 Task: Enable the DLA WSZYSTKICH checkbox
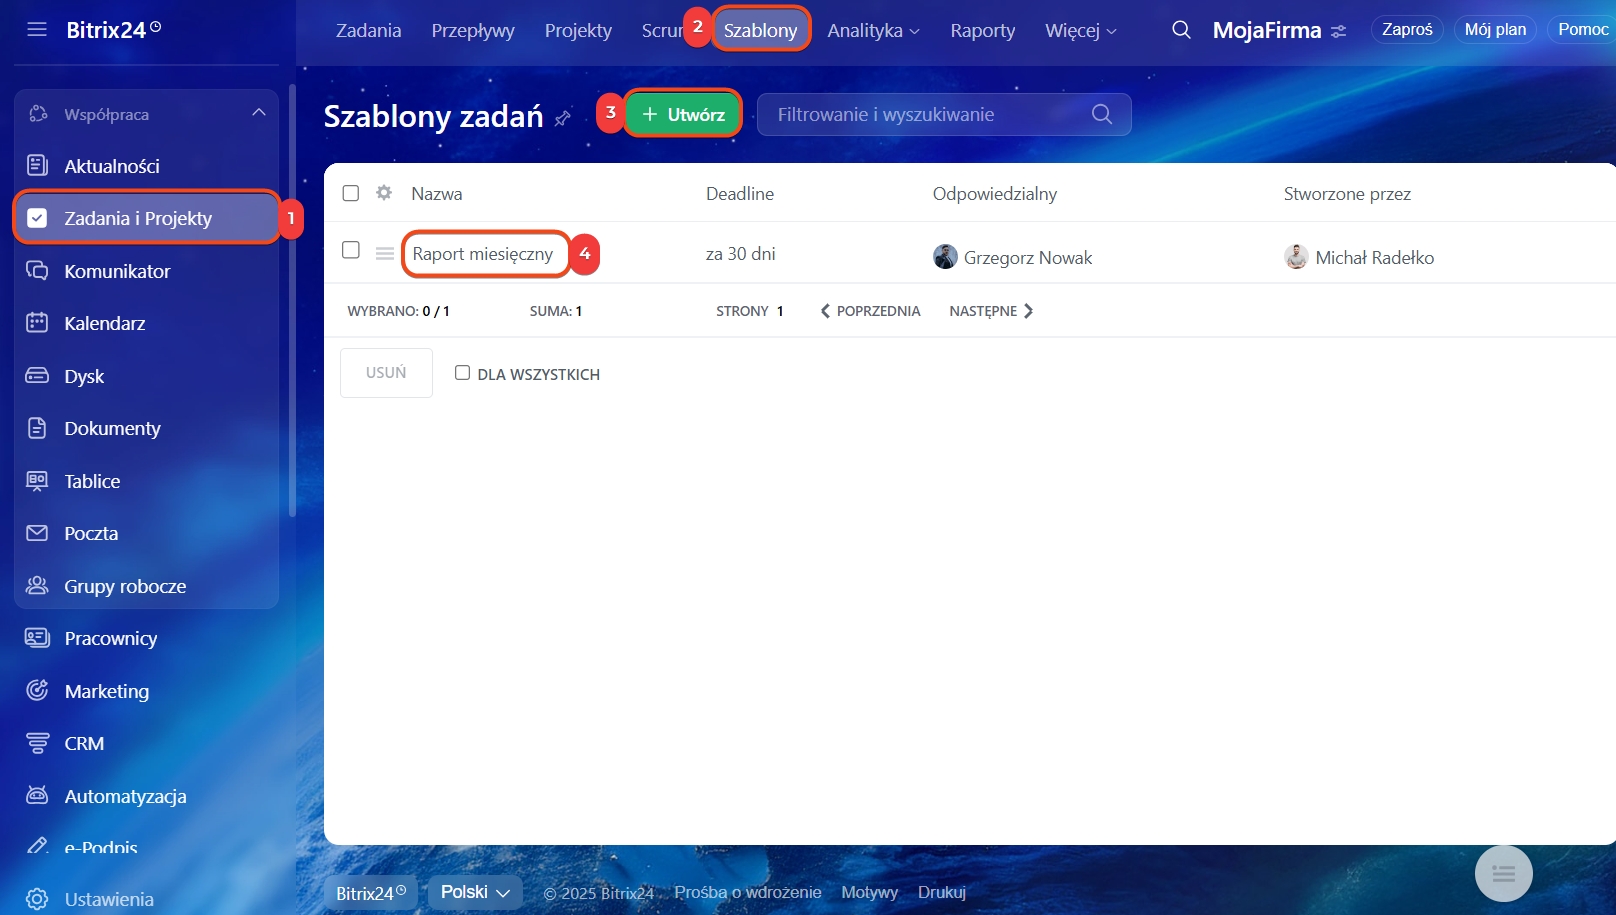[462, 373]
